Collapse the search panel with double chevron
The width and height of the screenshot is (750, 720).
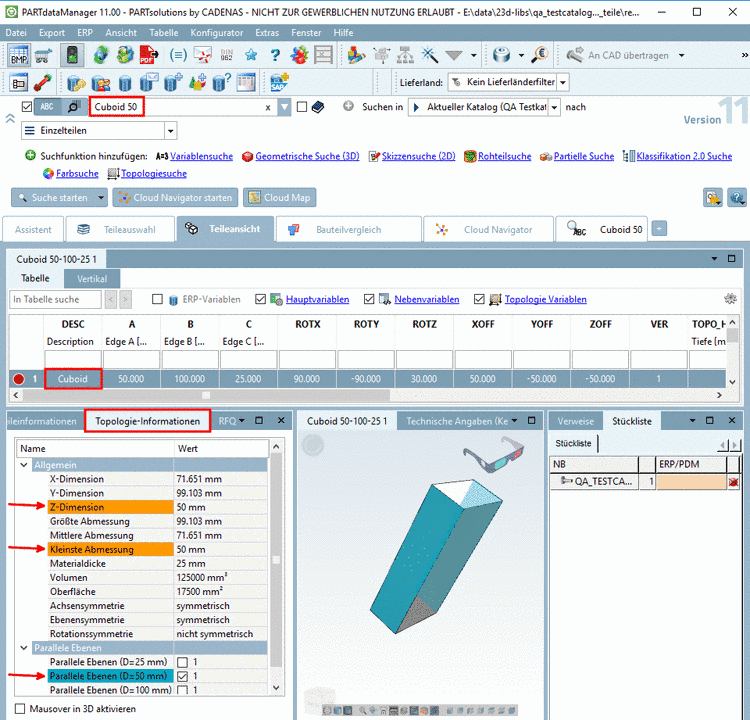(10, 119)
